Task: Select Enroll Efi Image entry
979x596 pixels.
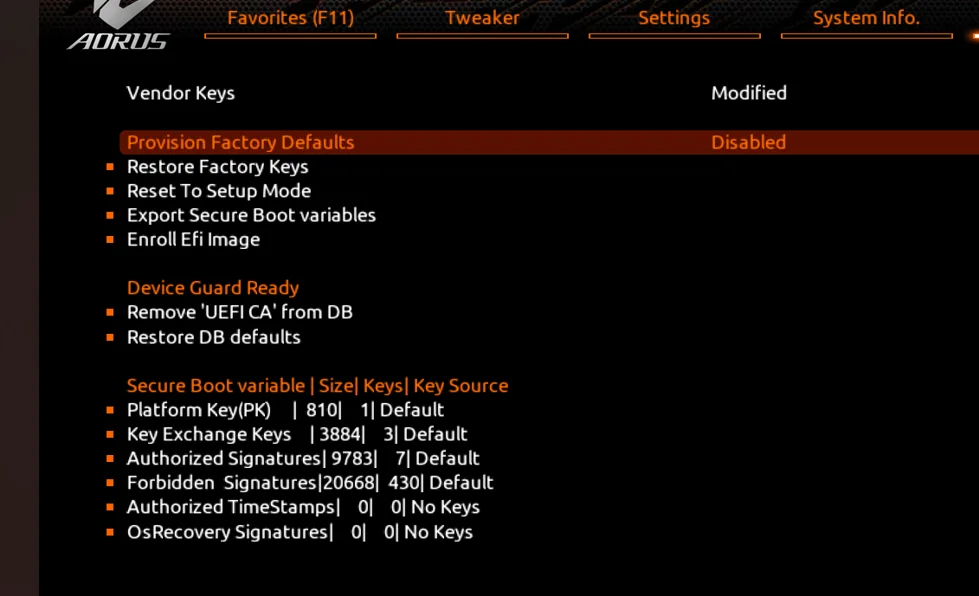Action: click(193, 240)
